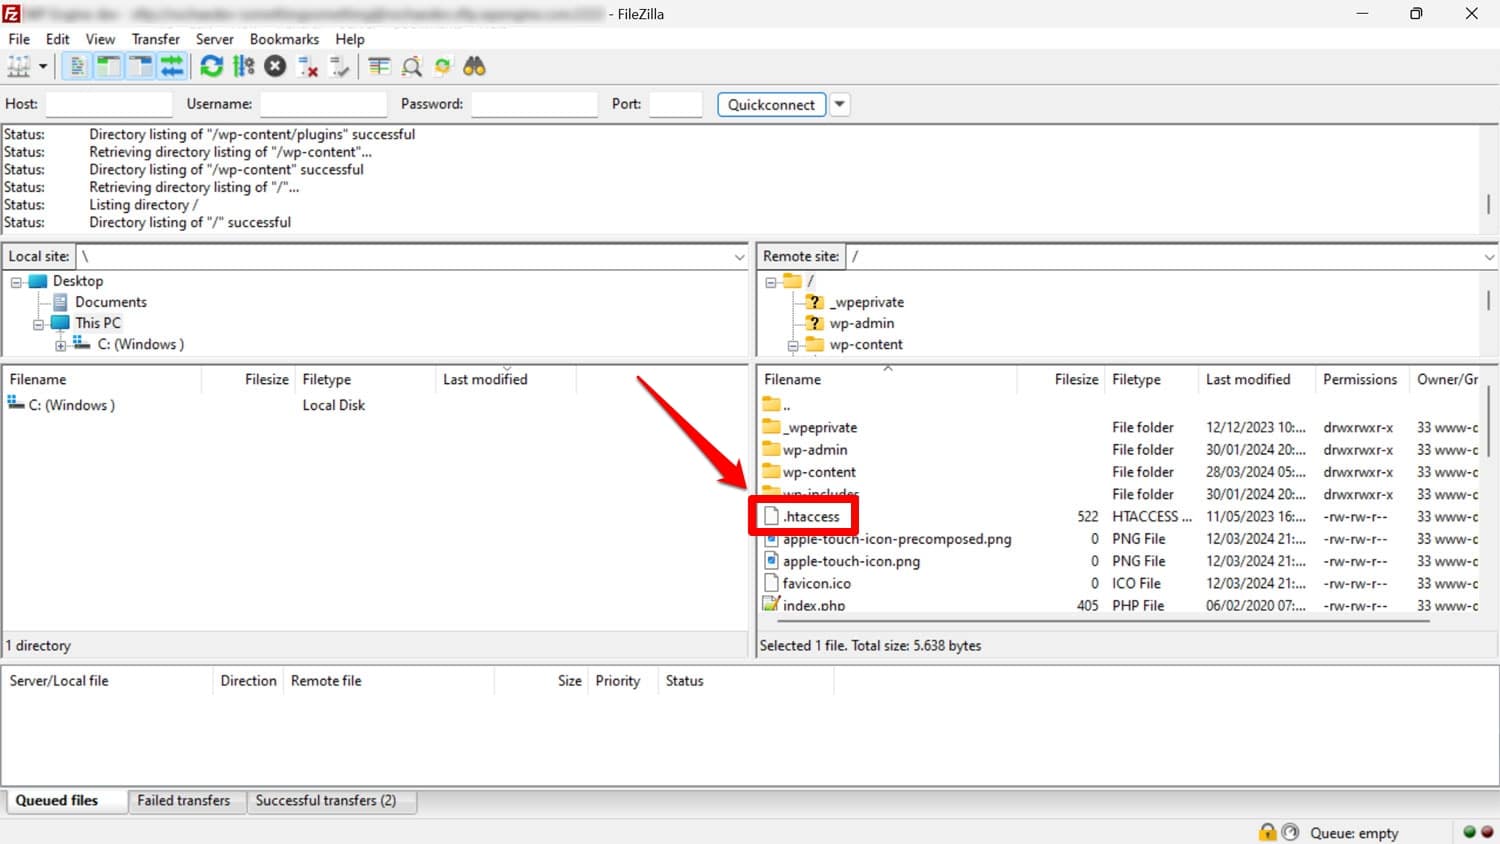Viewport: 1500px width, 844px height.
Task: Open the Quickconnect history dropdown arrow
Action: click(840, 104)
